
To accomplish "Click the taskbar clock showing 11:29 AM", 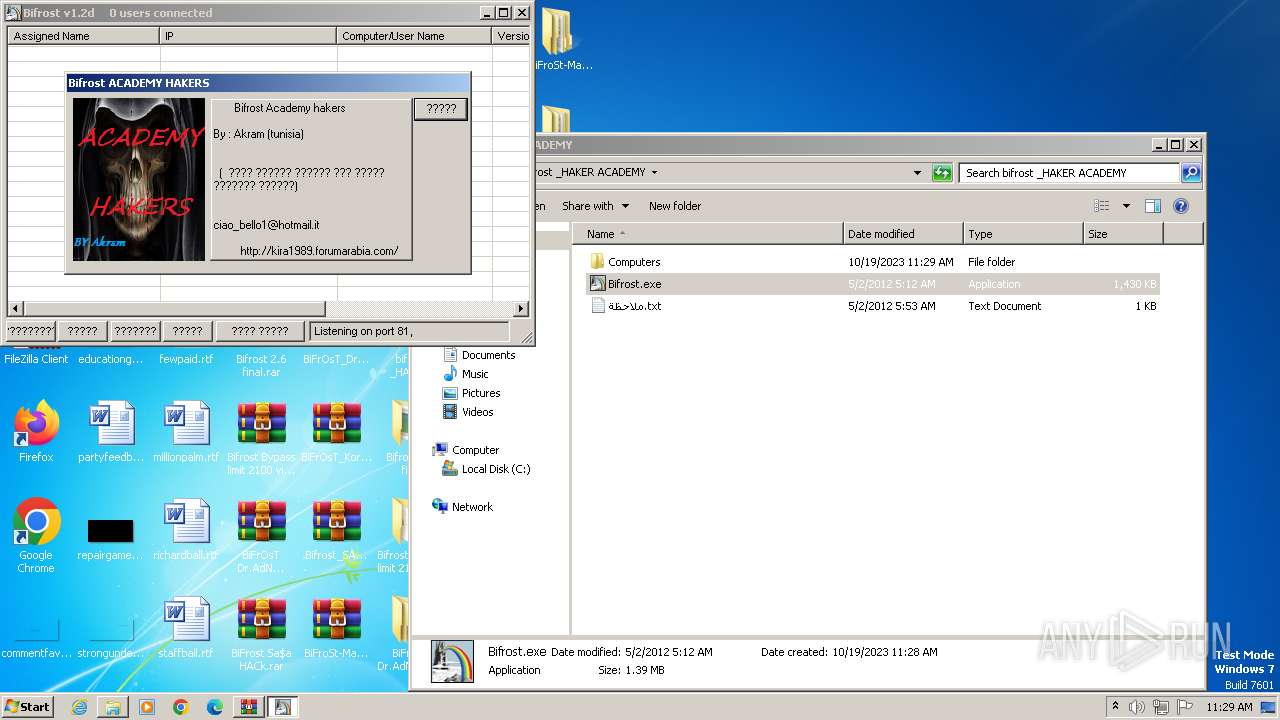I will pyautogui.click(x=1229, y=707).
